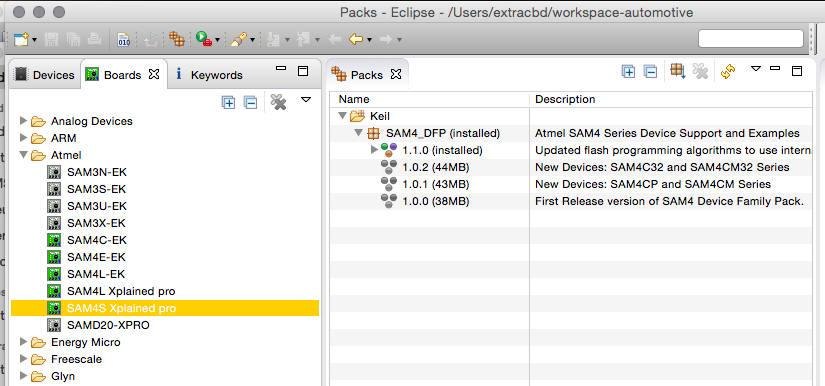Expand the ARM folder
This screenshot has width=825, height=386.
click(x=23, y=138)
